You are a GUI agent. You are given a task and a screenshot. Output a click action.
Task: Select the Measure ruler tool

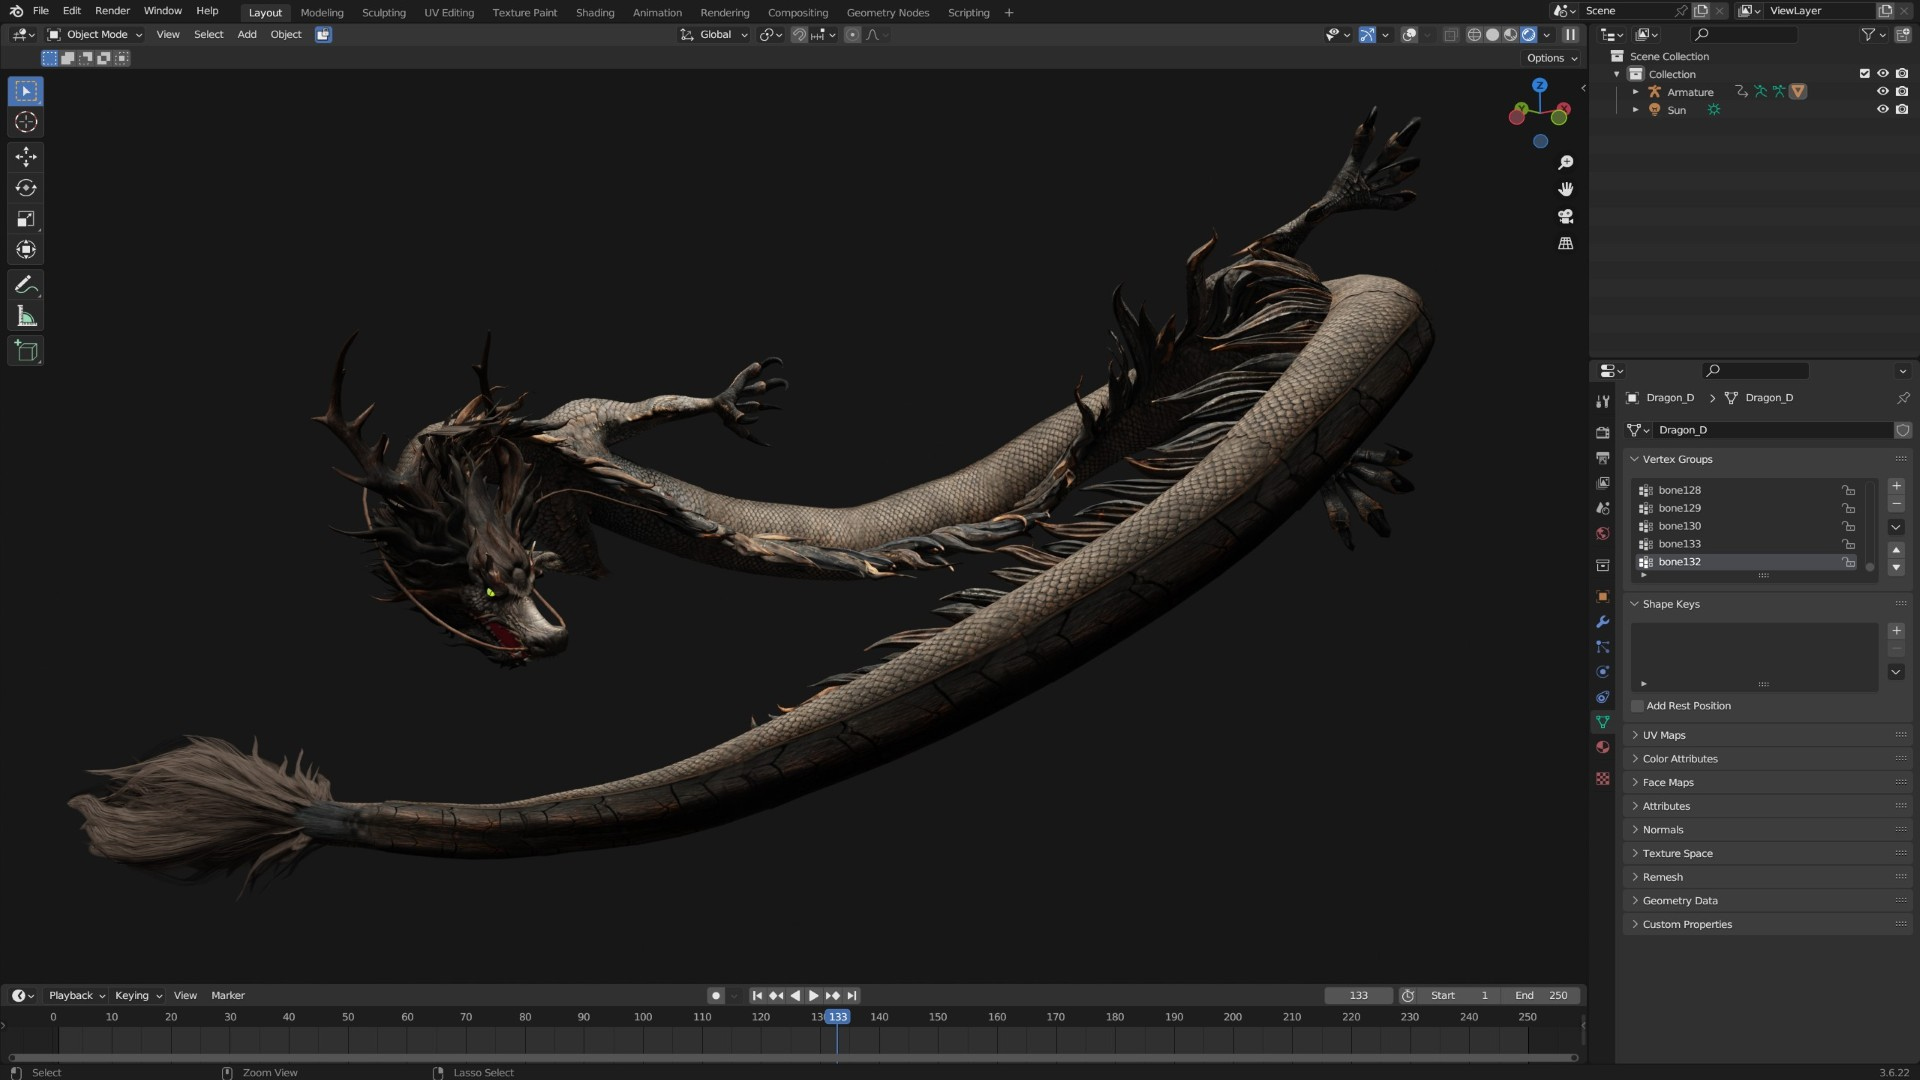(x=26, y=317)
